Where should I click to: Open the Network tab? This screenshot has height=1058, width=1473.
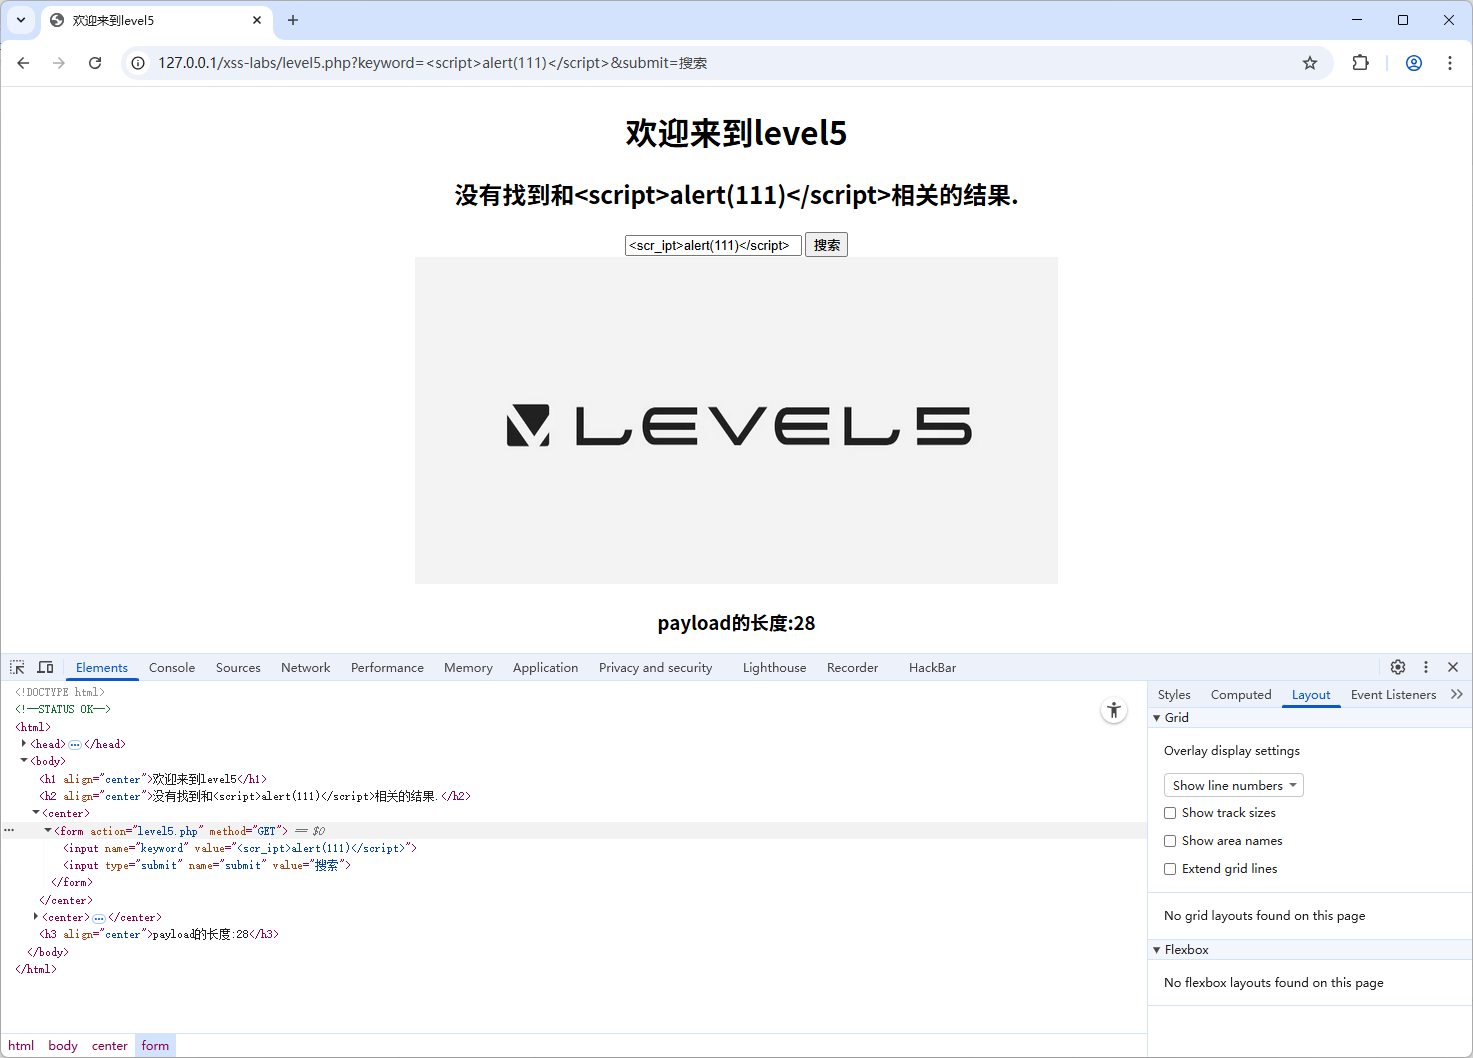305,668
